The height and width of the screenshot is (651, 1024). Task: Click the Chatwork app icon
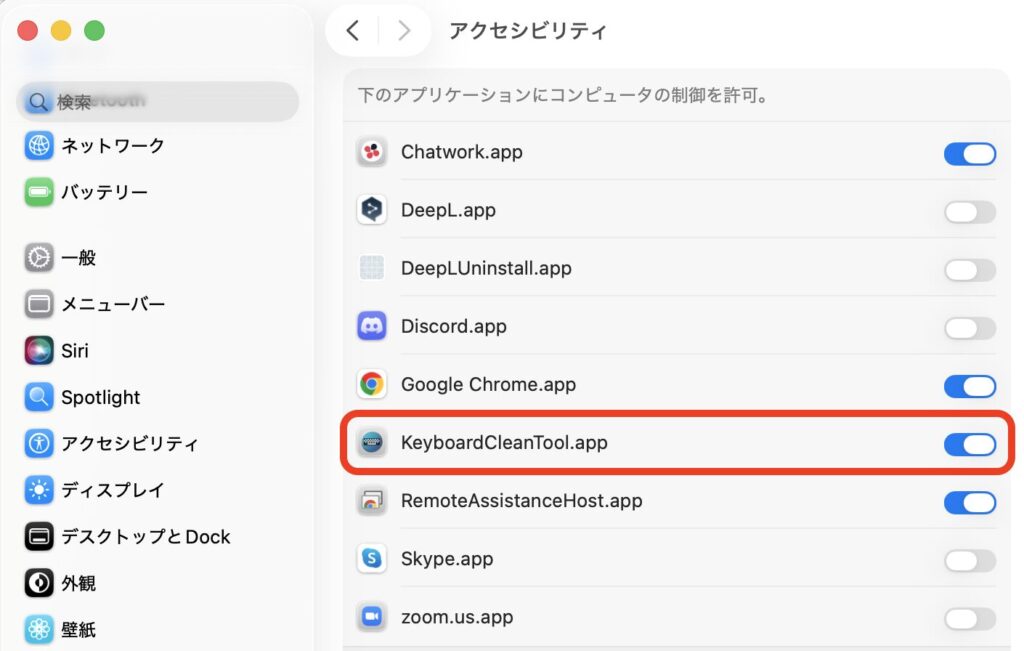[372, 152]
